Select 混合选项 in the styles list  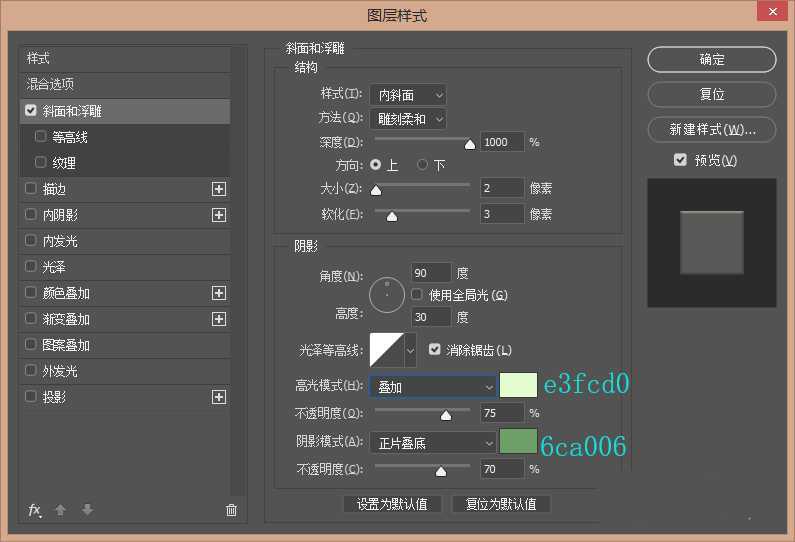tap(50, 85)
